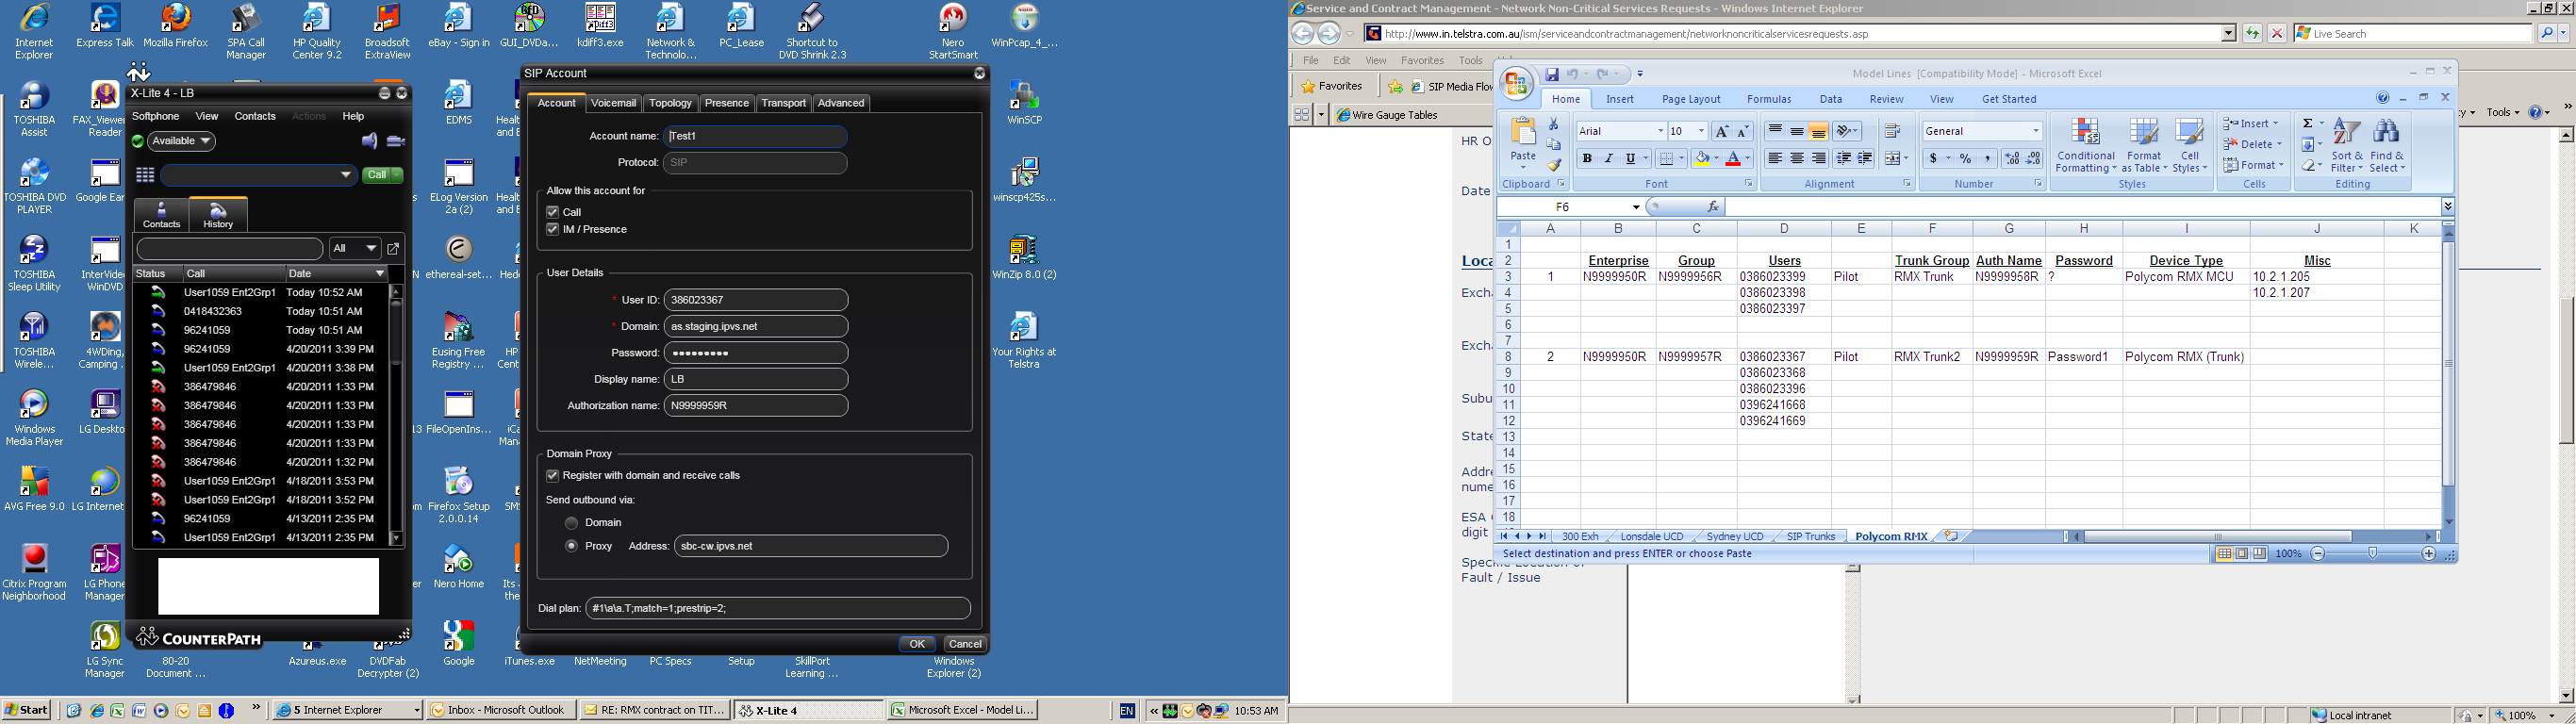Image resolution: width=2576 pixels, height=724 pixels.
Task: Click the Excel zoom slider handle
Action: [2372, 554]
